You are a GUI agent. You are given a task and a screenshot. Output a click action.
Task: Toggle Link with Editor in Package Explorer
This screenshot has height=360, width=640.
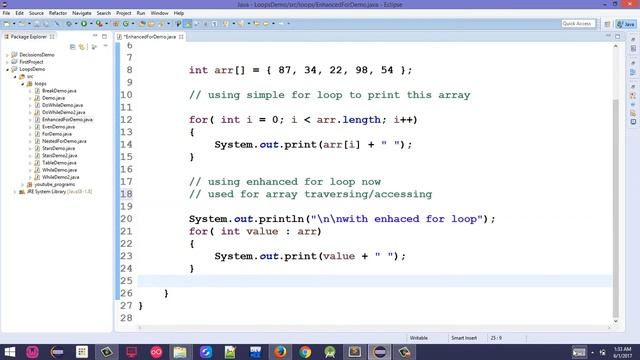(82, 47)
